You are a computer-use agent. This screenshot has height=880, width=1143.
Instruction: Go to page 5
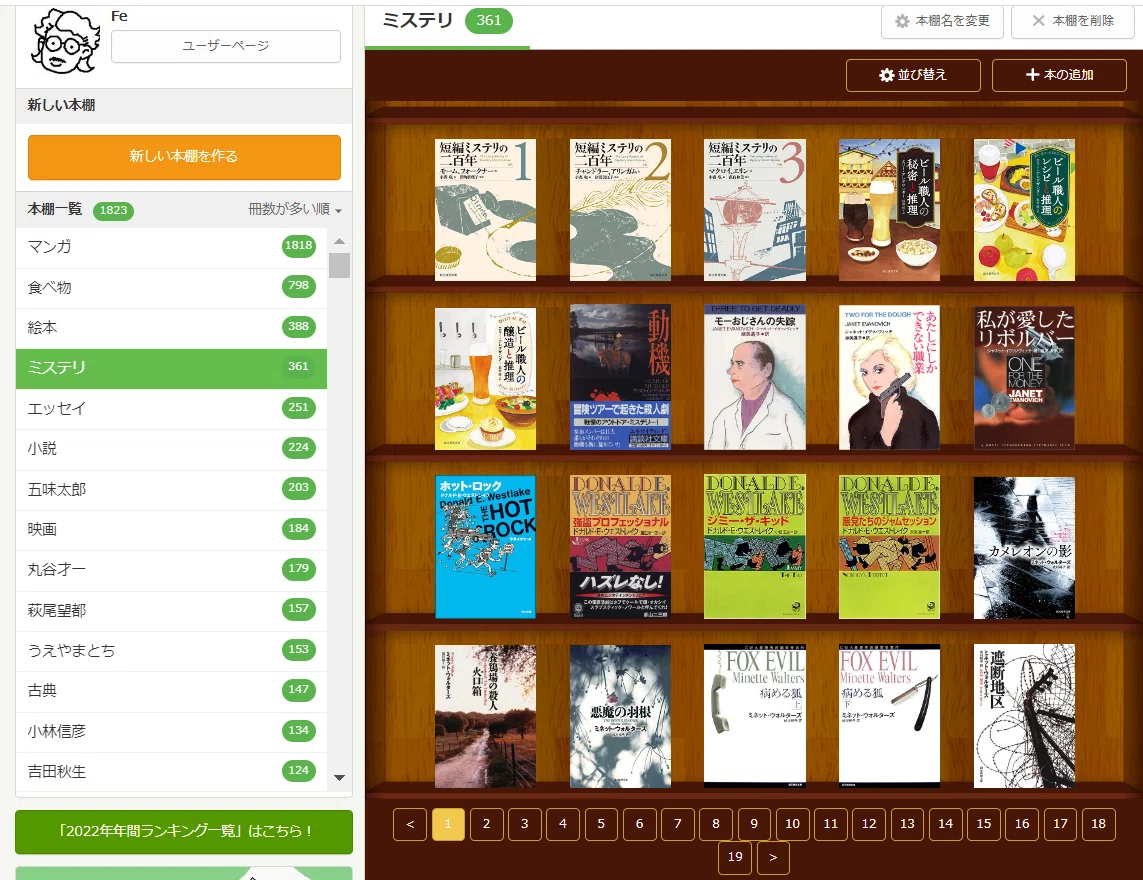click(x=601, y=825)
